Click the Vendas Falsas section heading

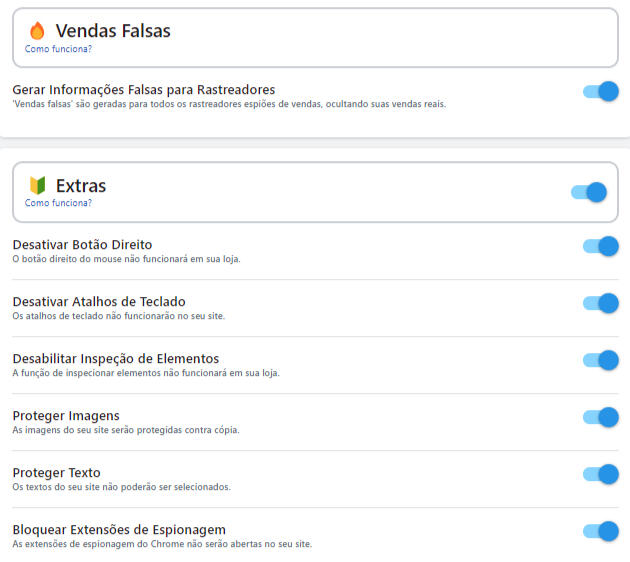coord(113,31)
